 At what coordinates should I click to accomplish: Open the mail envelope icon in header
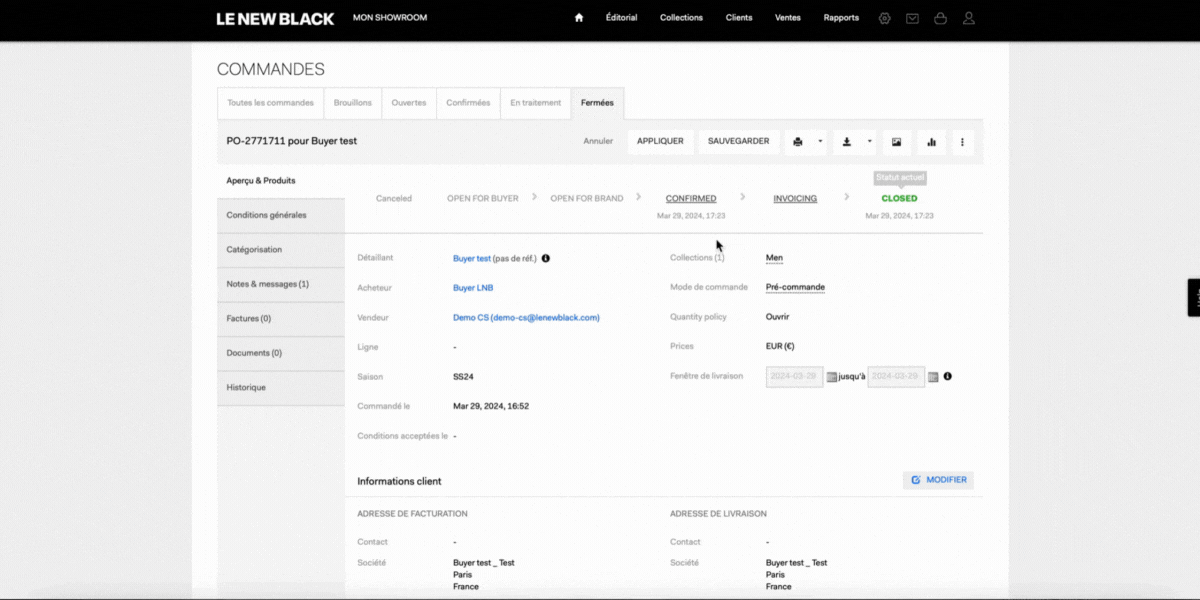(x=912, y=18)
